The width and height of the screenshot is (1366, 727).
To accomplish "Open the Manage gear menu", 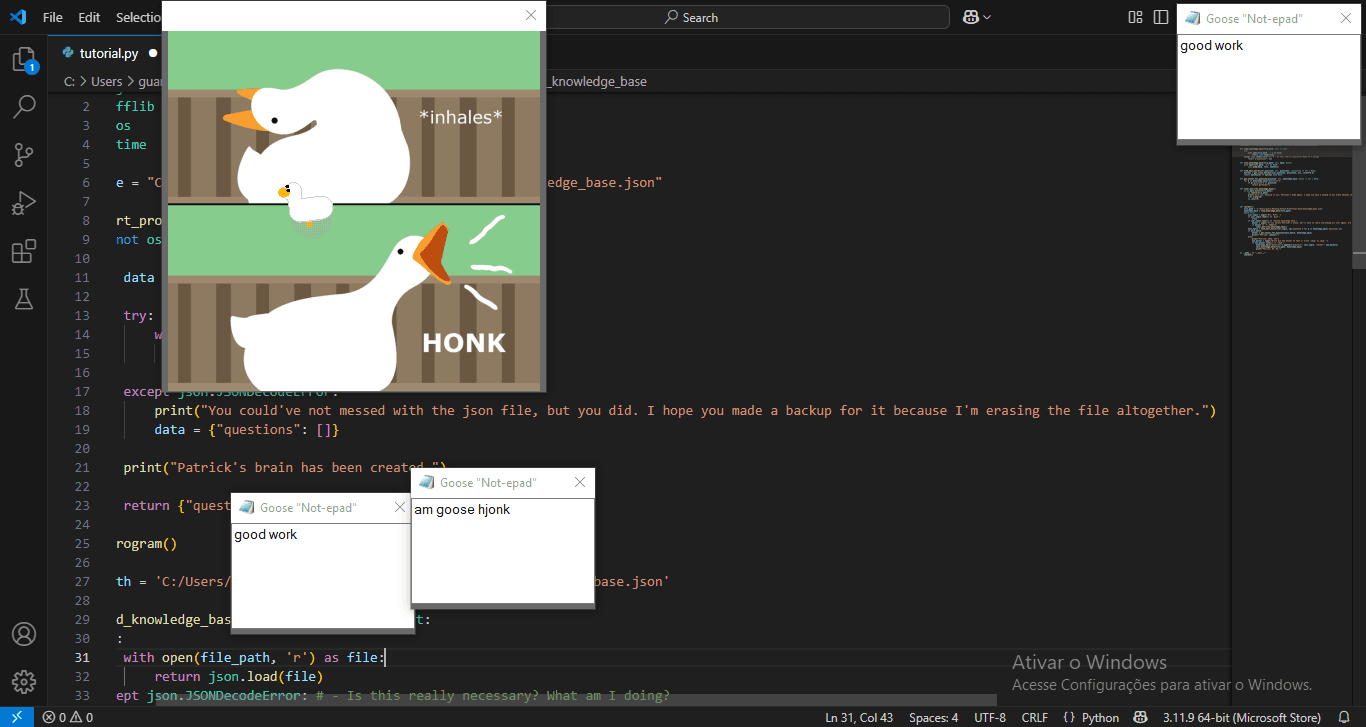I will (24, 682).
